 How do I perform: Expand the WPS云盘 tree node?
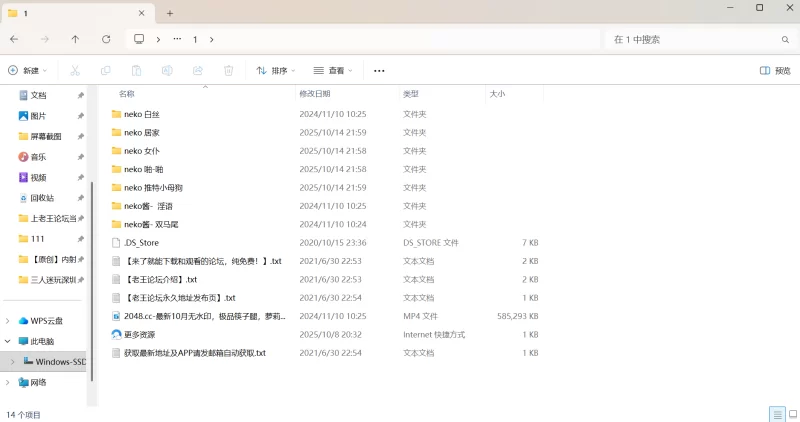(x=9, y=321)
